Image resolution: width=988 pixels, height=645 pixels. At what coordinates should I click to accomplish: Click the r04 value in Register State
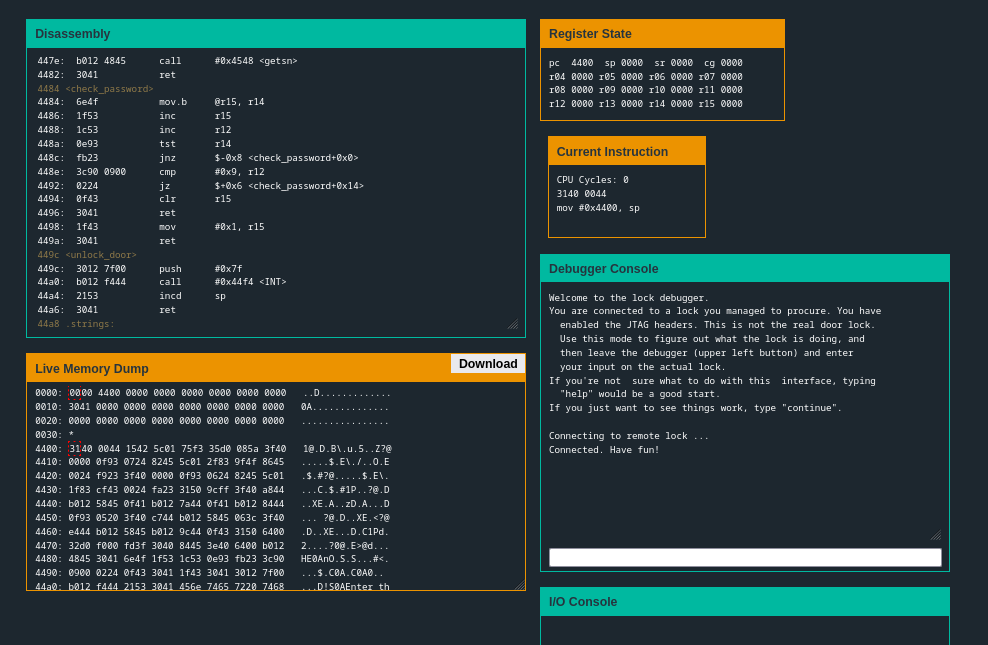pos(582,77)
